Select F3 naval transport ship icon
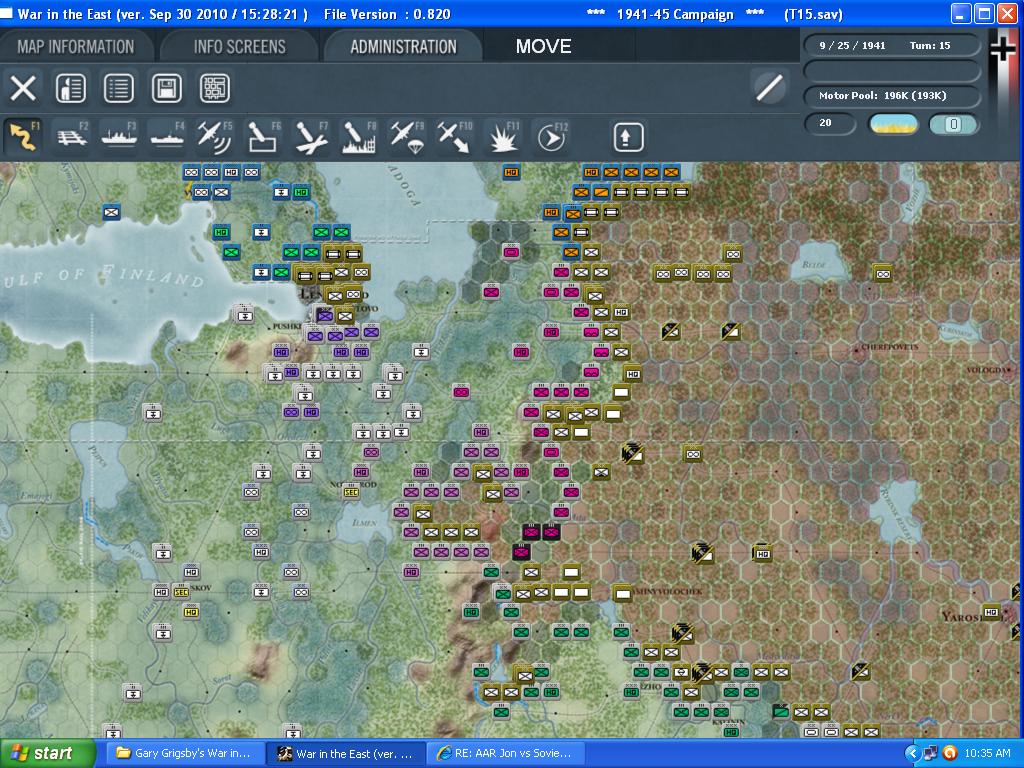The image size is (1024, 768). click(119, 137)
